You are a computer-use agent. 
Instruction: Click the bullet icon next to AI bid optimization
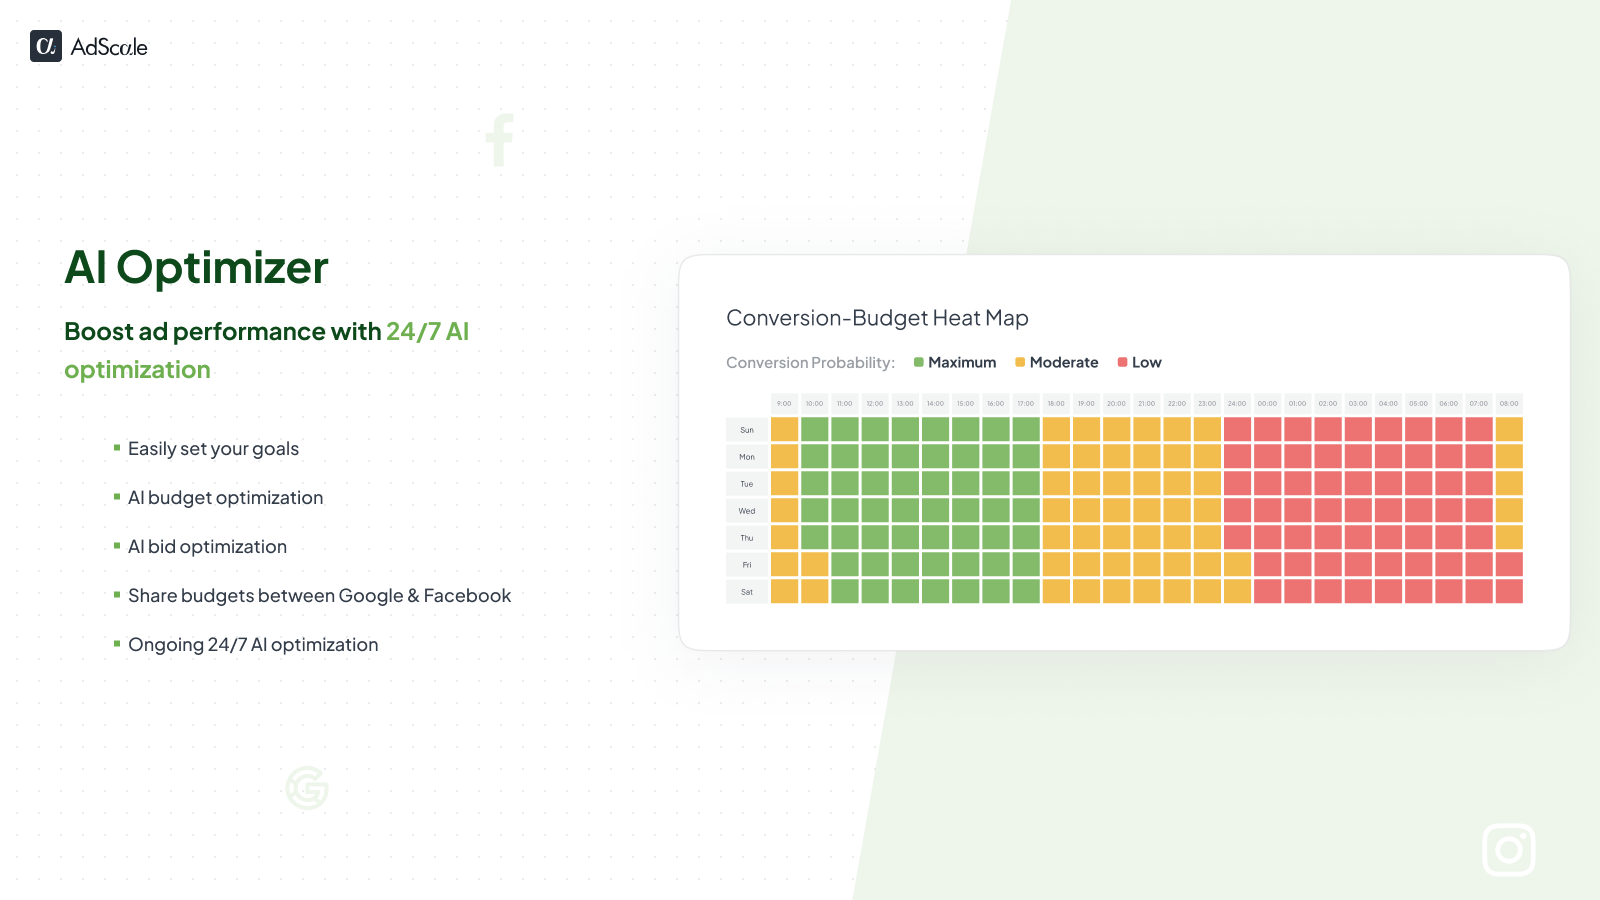[117, 546]
